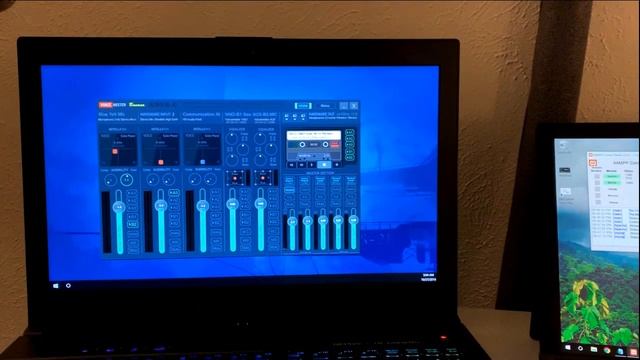
Task: Toggle EQ on master bus B1
Action: (336, 198)
